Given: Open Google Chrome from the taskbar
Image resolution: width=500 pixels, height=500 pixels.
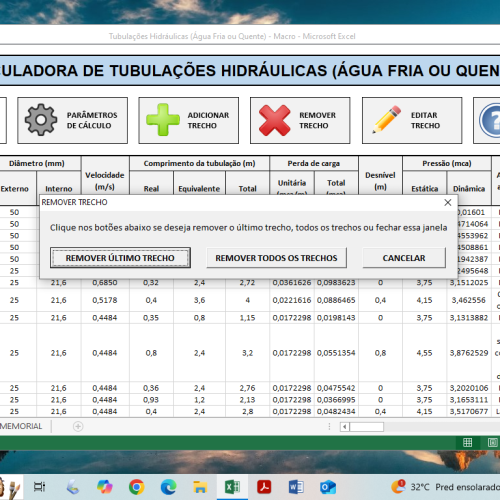Looking at the screenshot, I should click(137, 487).
